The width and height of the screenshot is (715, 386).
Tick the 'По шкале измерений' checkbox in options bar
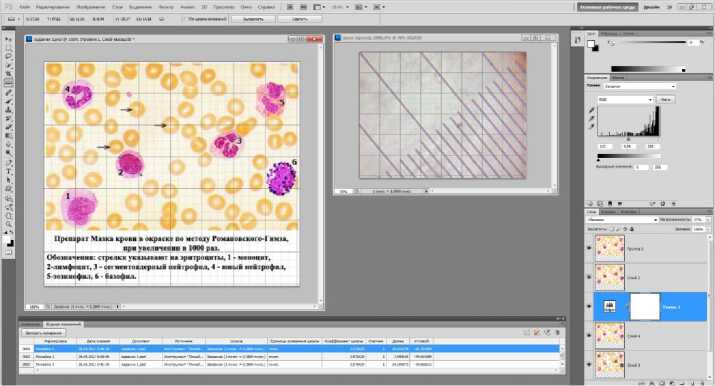coord(184,19)
